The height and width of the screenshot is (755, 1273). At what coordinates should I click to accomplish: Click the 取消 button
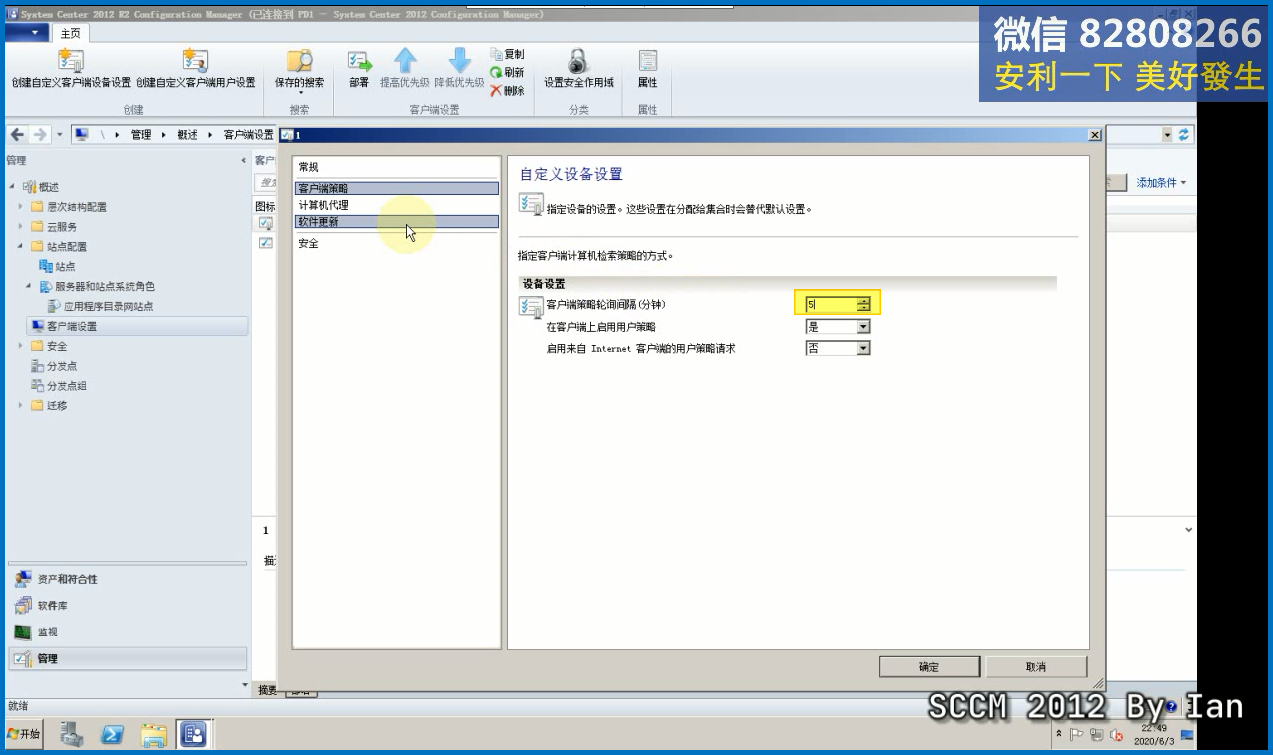pos(1036,667)
